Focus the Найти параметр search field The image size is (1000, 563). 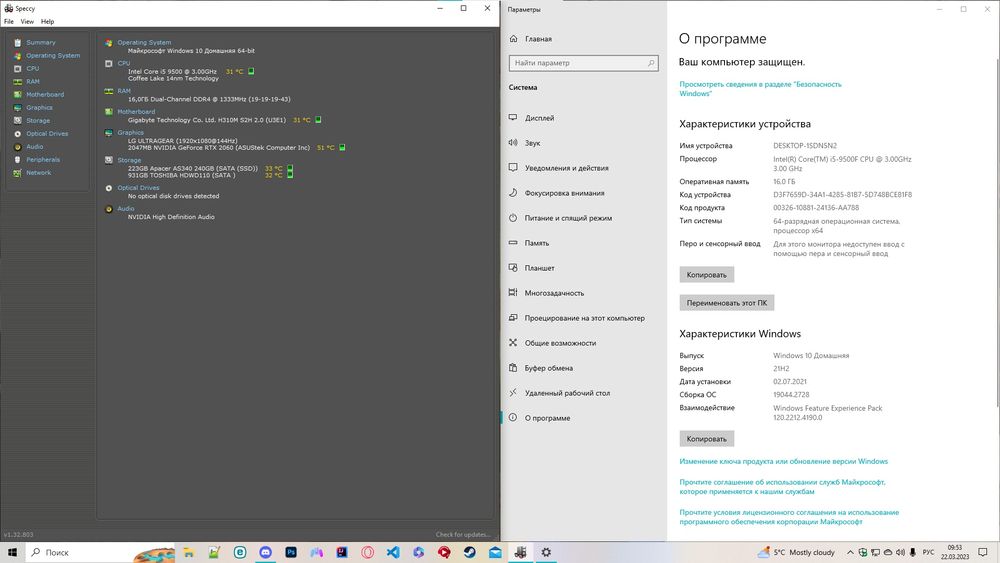tap(584, 63)
